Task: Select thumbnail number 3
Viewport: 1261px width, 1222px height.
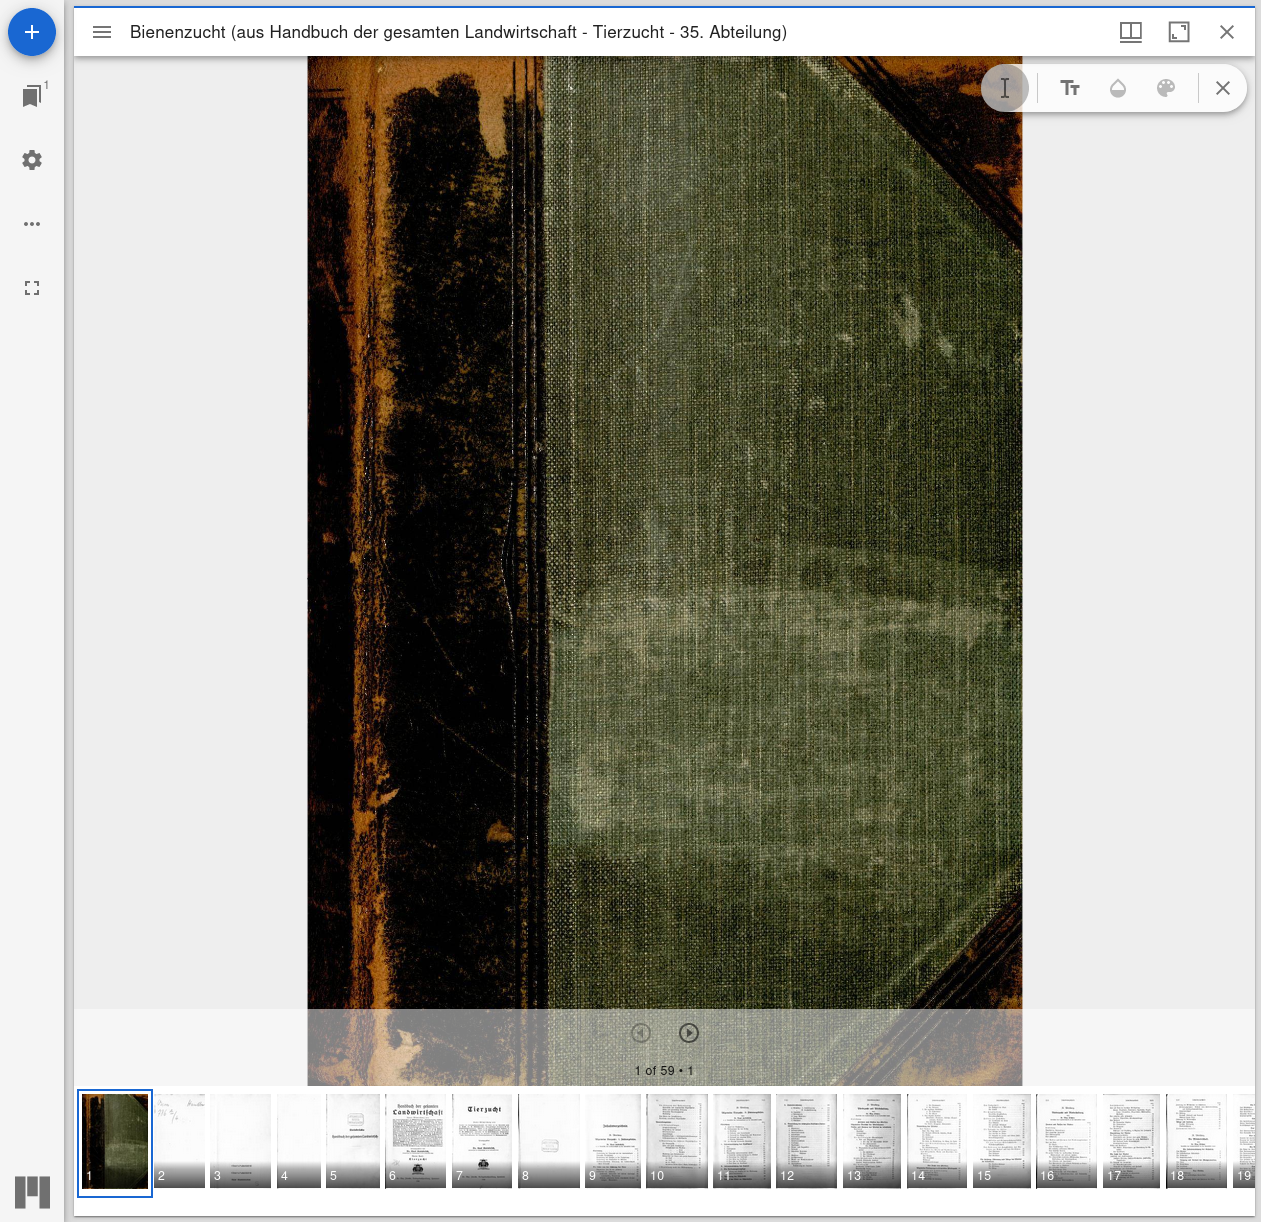Action: 240,1141
